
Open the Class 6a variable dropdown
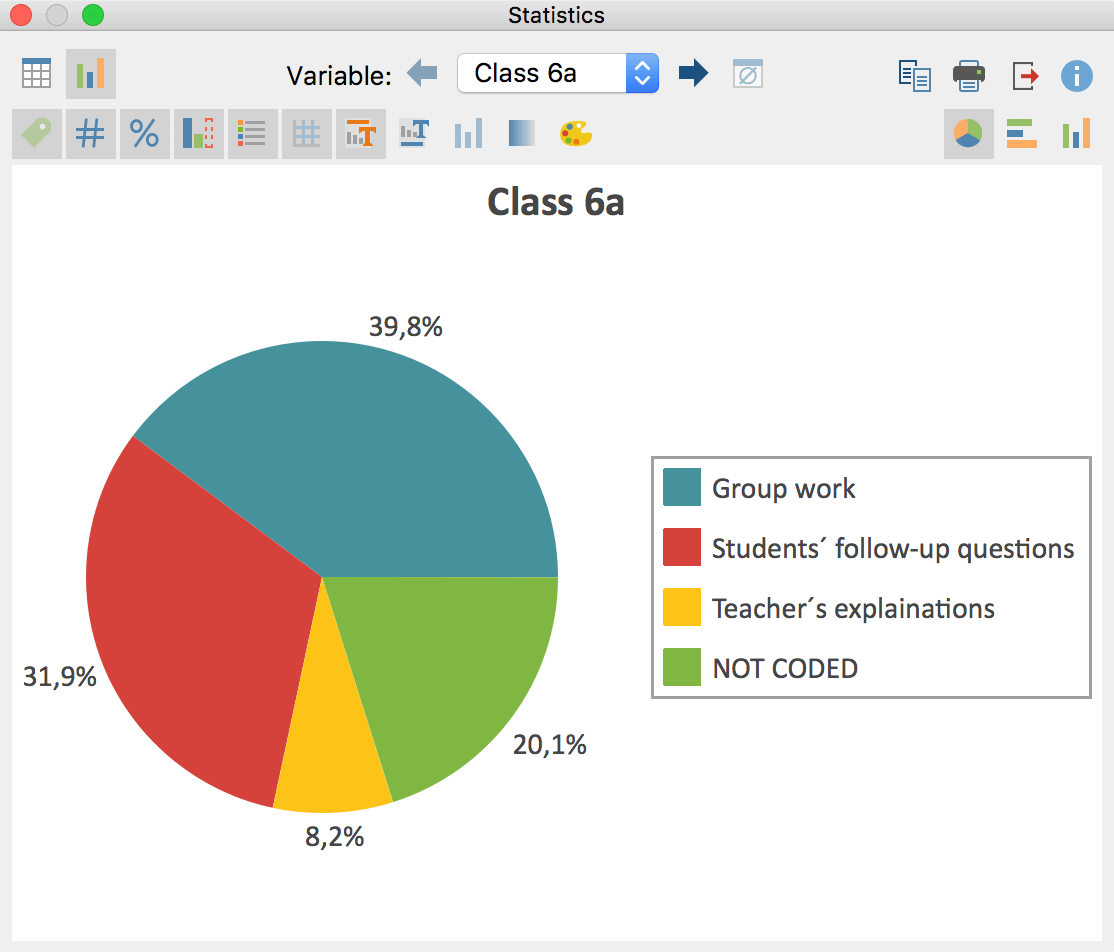[x=558, y=73]
